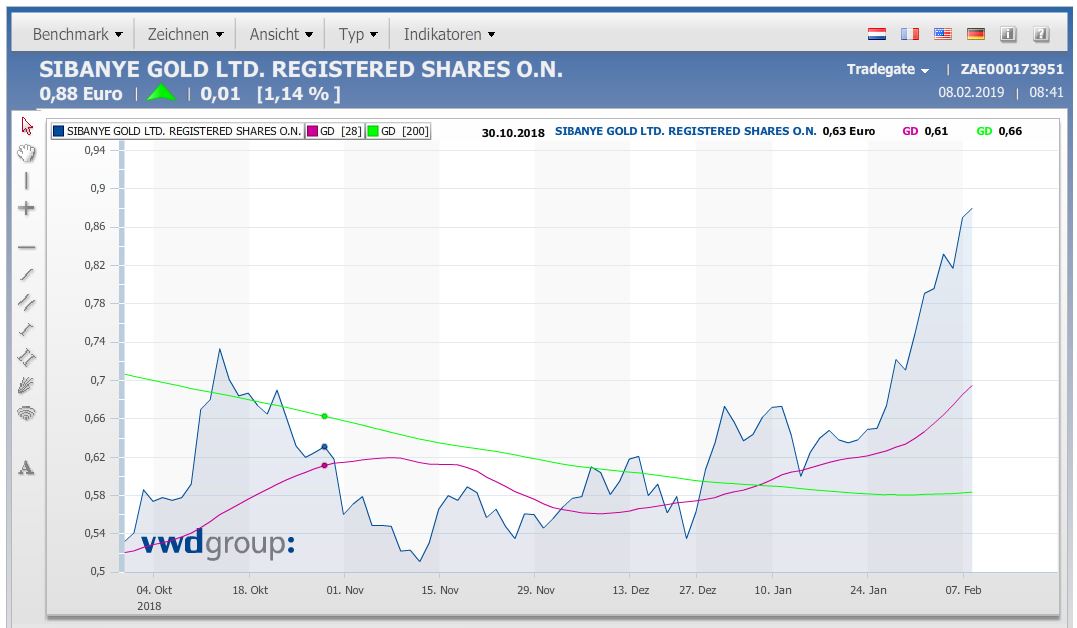Click the vwdgroup logo
The width and height of the screenshot is (1077, 628).
[217, 543]
